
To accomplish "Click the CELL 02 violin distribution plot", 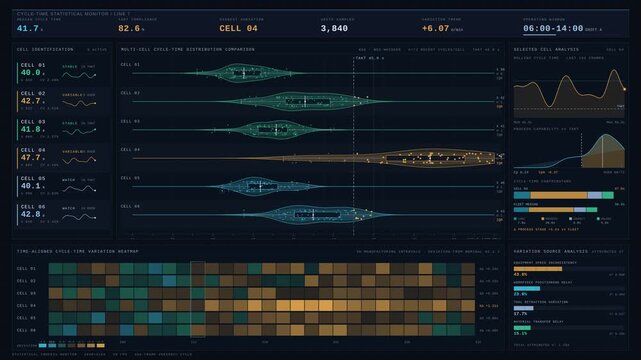I will [305, 101].
